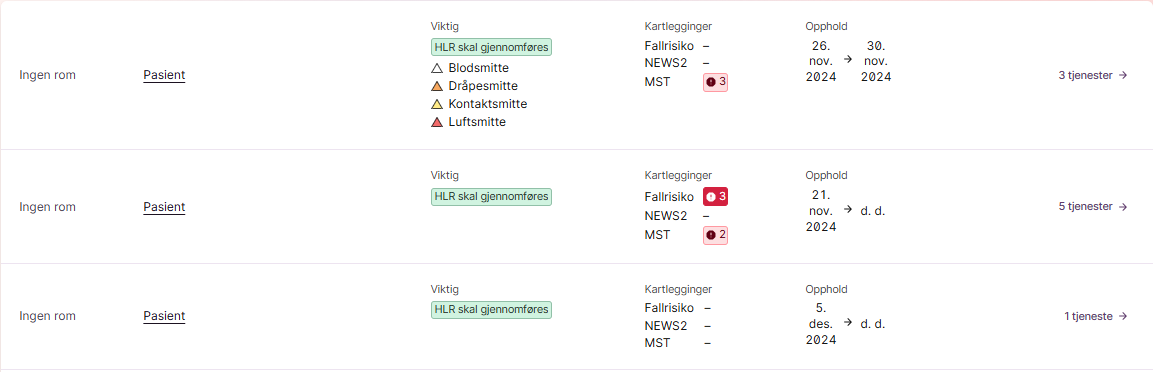1153x372 pixels.
Task: Click first row's HLR skal gjennomføres tag
Action: [x=491, y=47]
